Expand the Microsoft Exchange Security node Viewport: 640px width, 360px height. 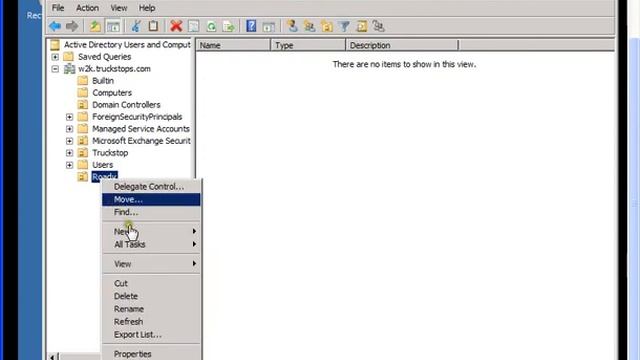point(69,141)
